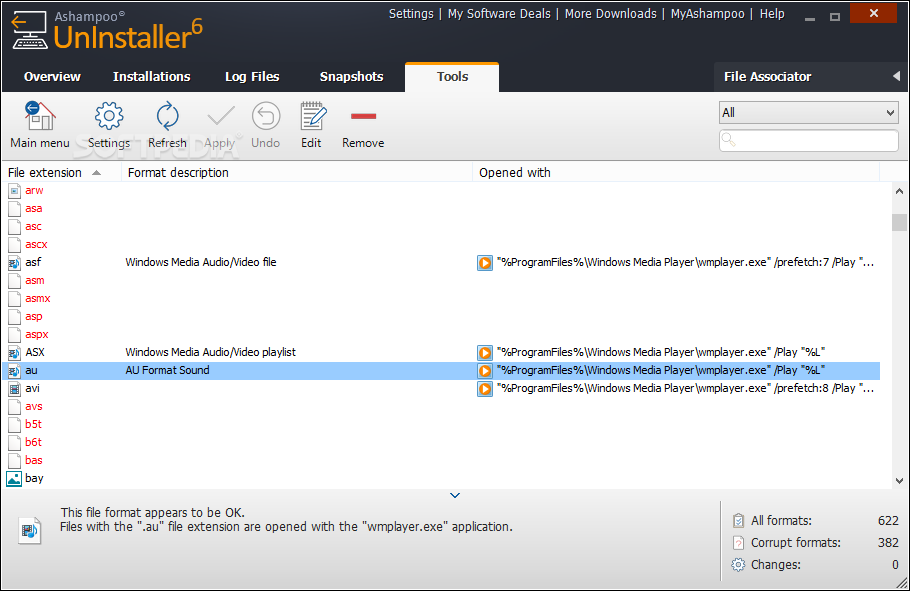This screenshot has width=910, height=591.
Task: Click 'AU Format Sound' description
Action: coord(167,370)
